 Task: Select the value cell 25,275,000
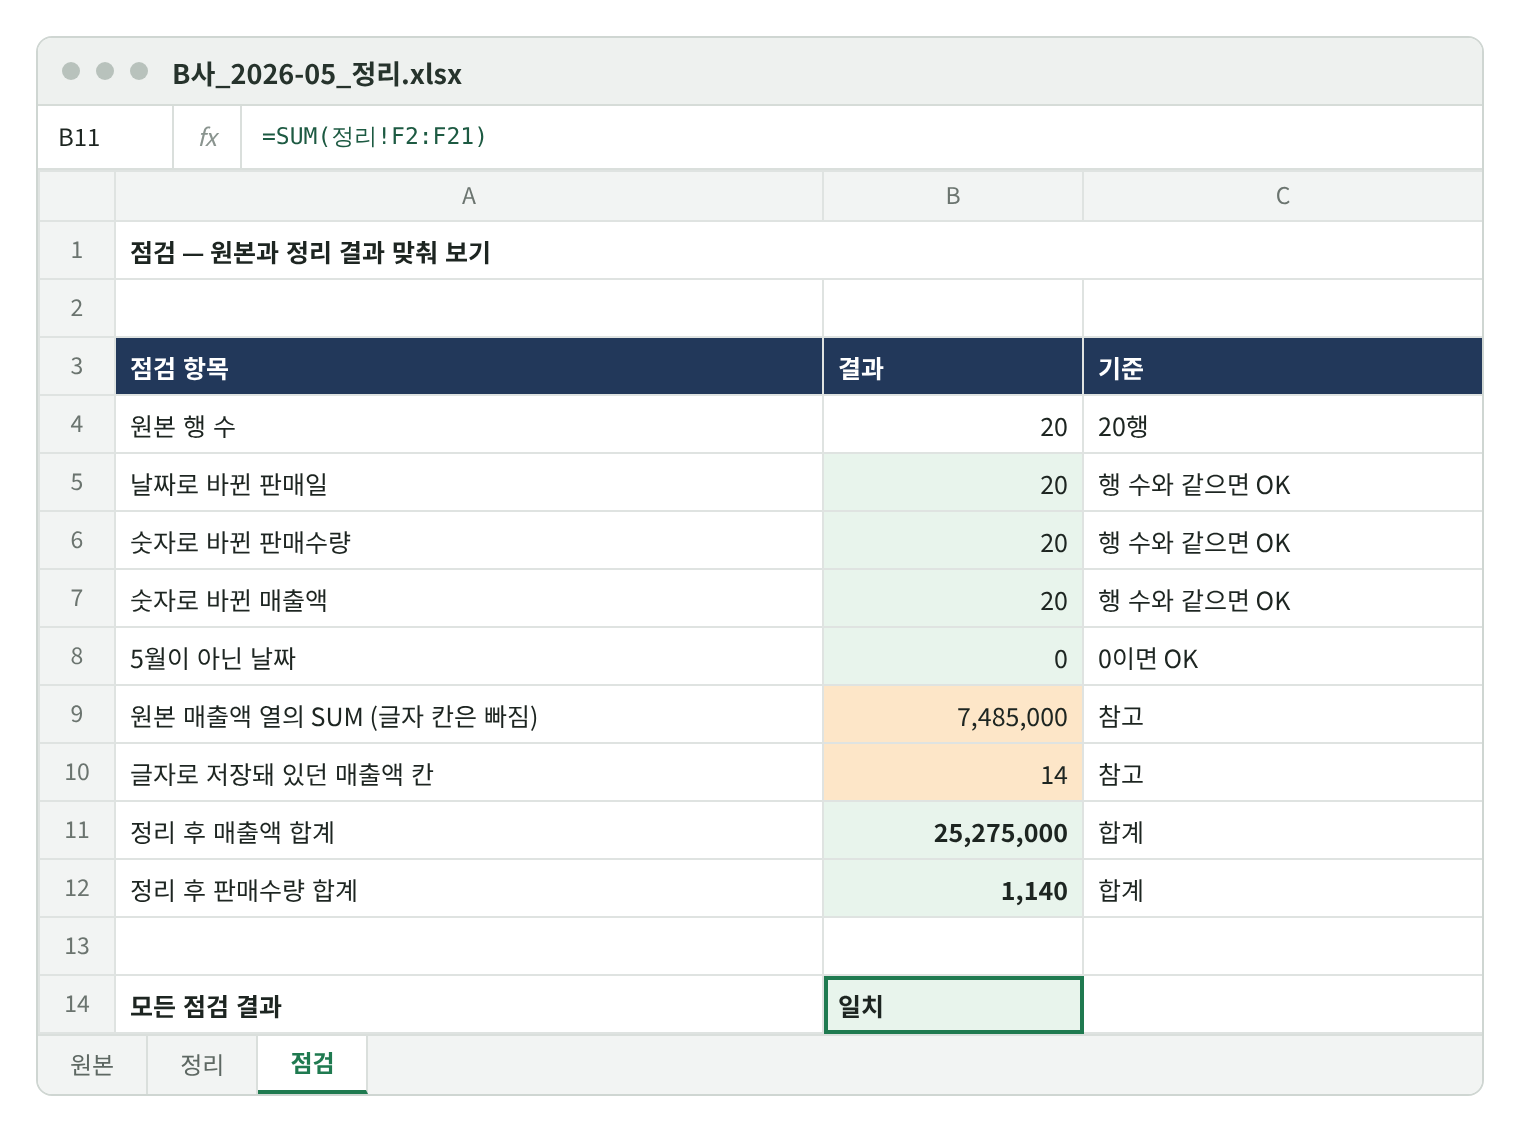pyautogui.click(x=953, y=831)
